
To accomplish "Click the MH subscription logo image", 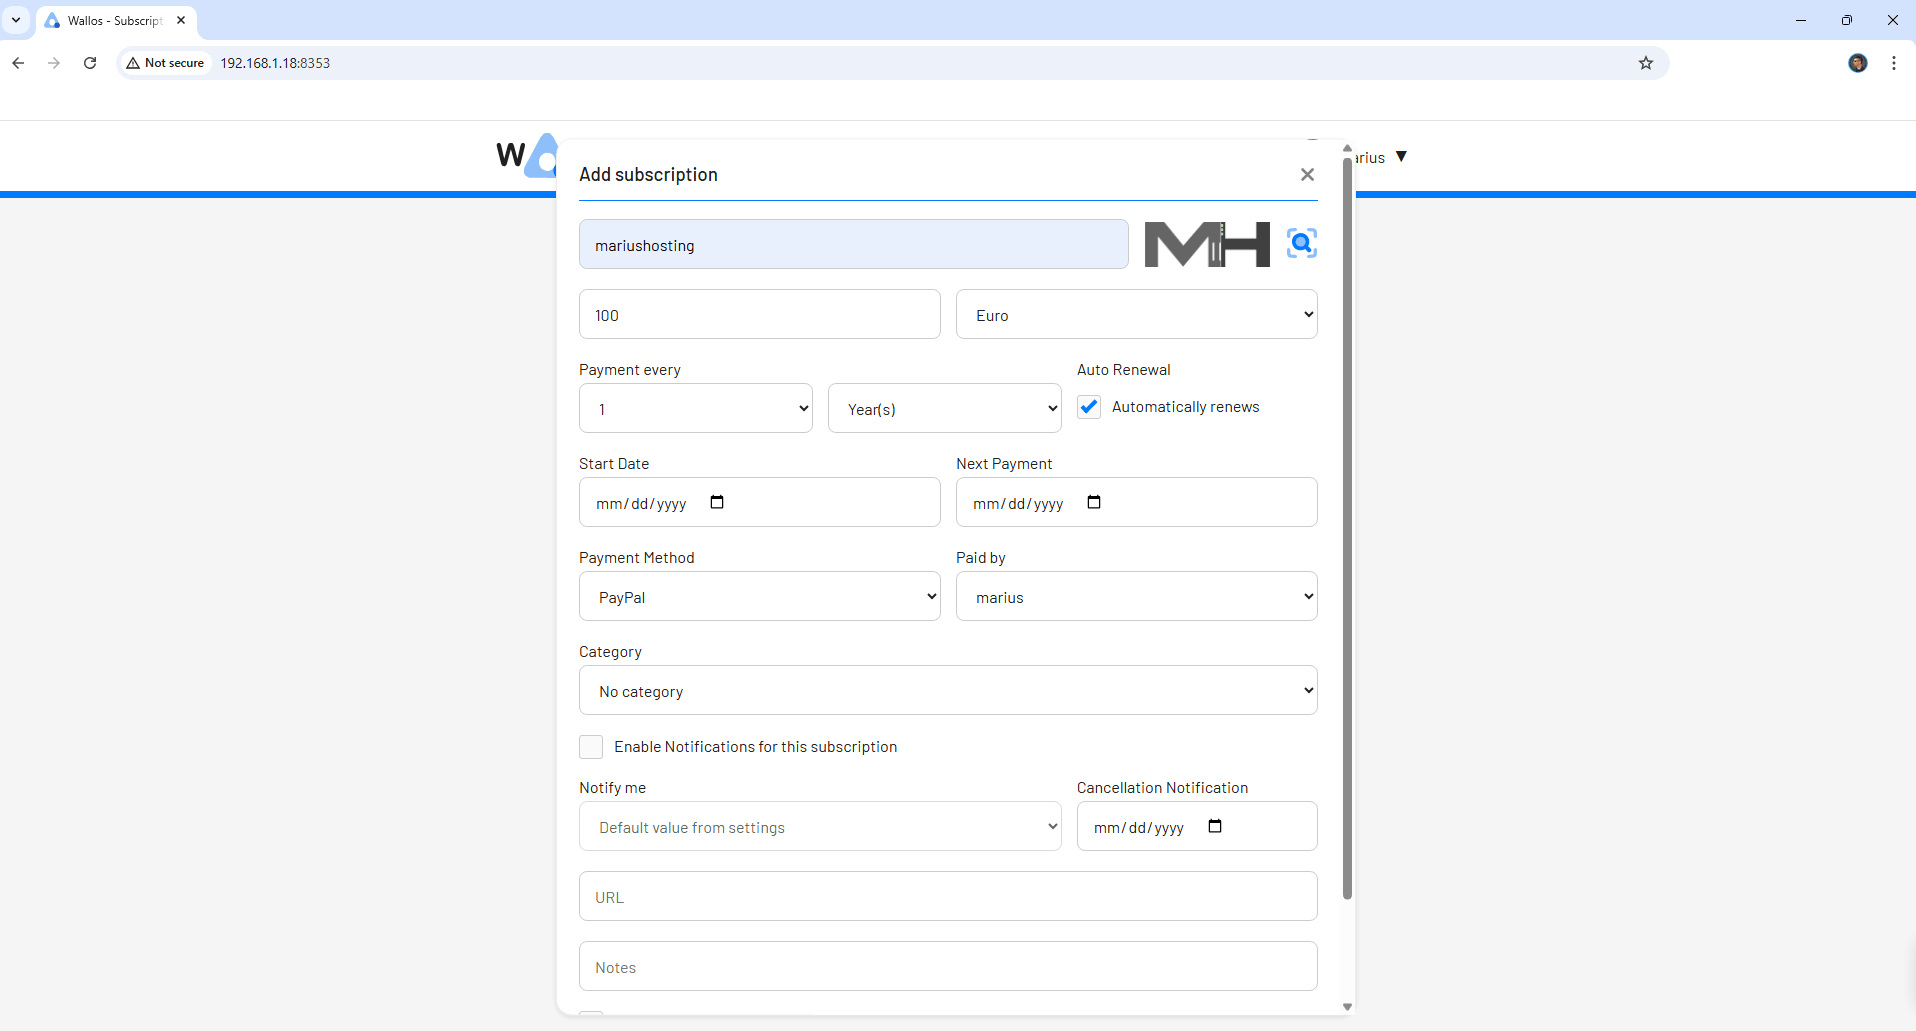I will point(1207,244).
